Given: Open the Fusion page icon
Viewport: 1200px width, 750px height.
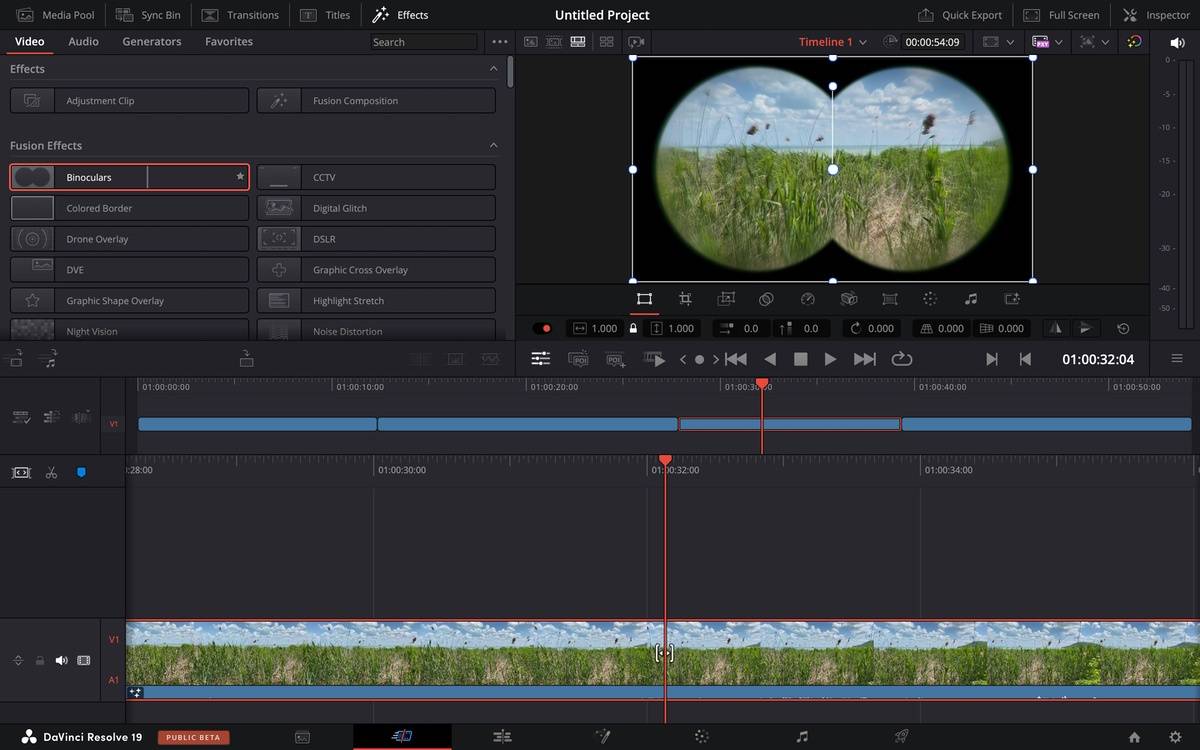Looking at the screenshot, I should (x=602, y=737).
